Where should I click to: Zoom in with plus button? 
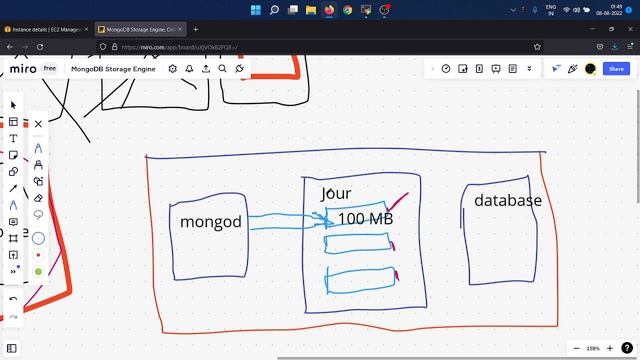point(610,348)
